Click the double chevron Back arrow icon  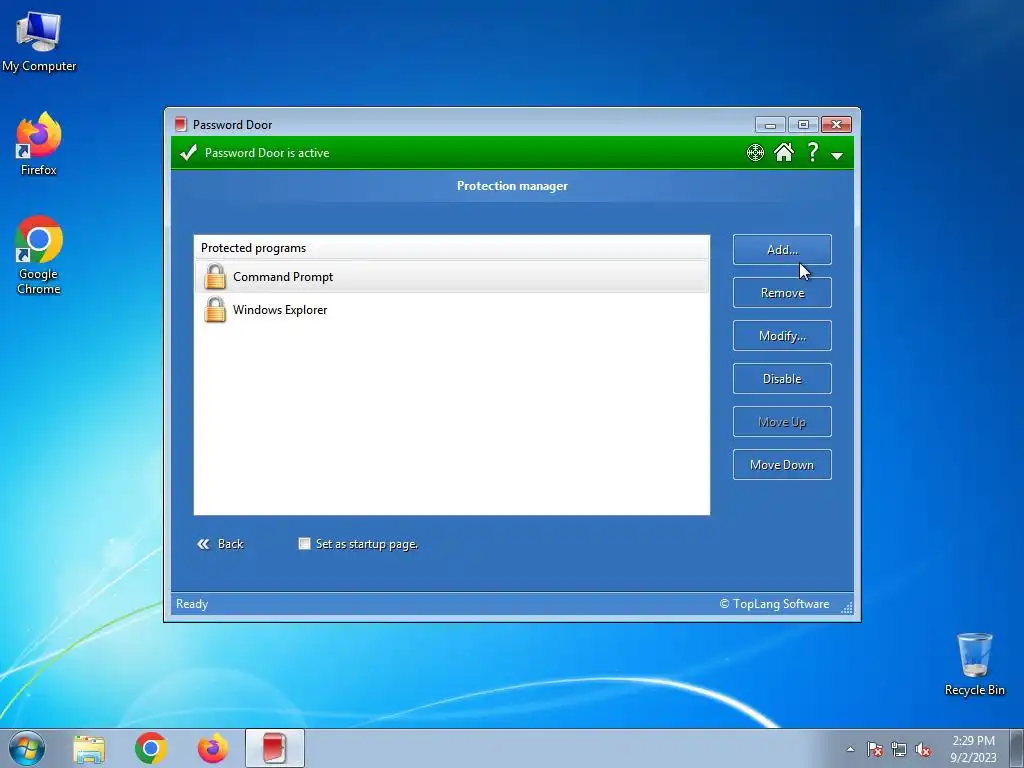(x=204, y=544)
